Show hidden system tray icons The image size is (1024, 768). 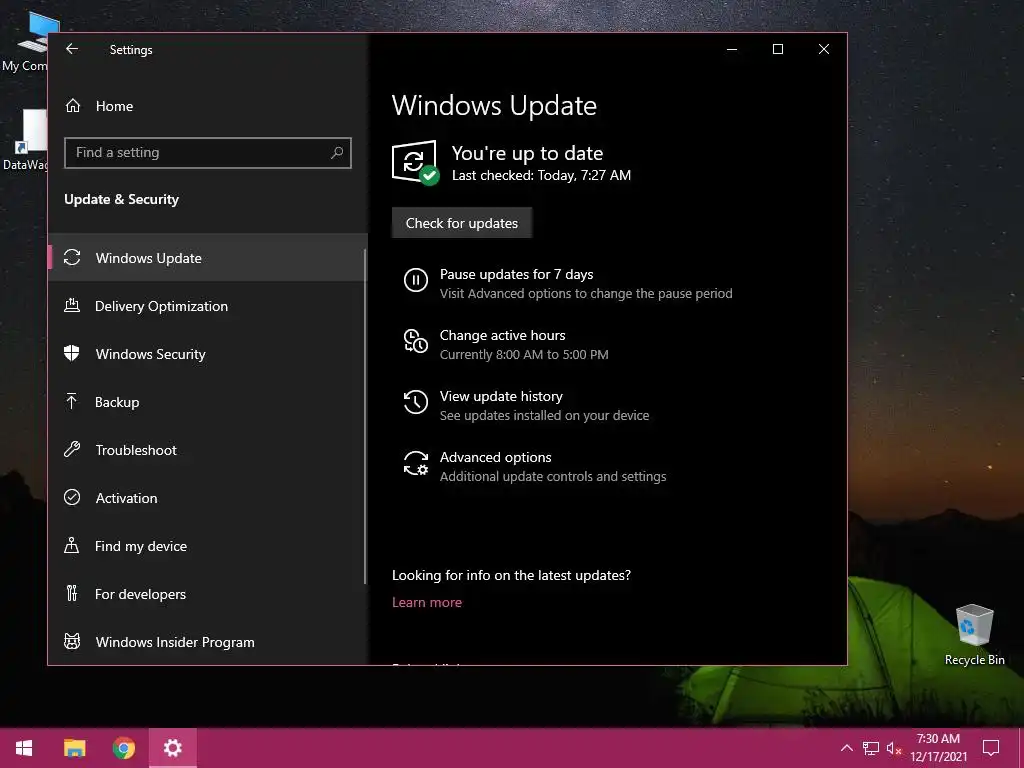pos(846,748)
